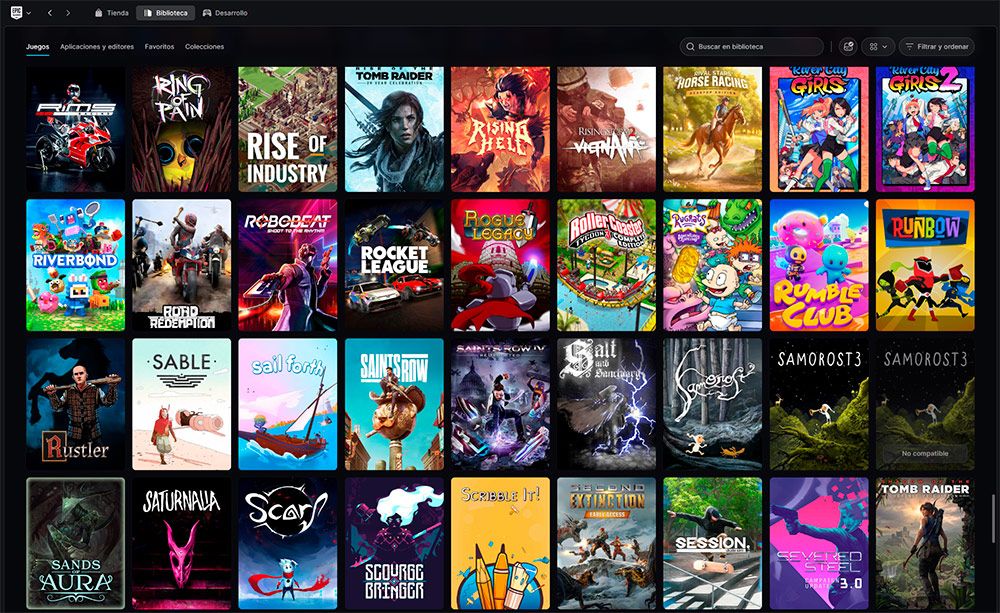This screenshot has height=613, width=1000.
Task: Select the Ring of Pain cover
Action: pyautogui.click(x=182, y=129)
